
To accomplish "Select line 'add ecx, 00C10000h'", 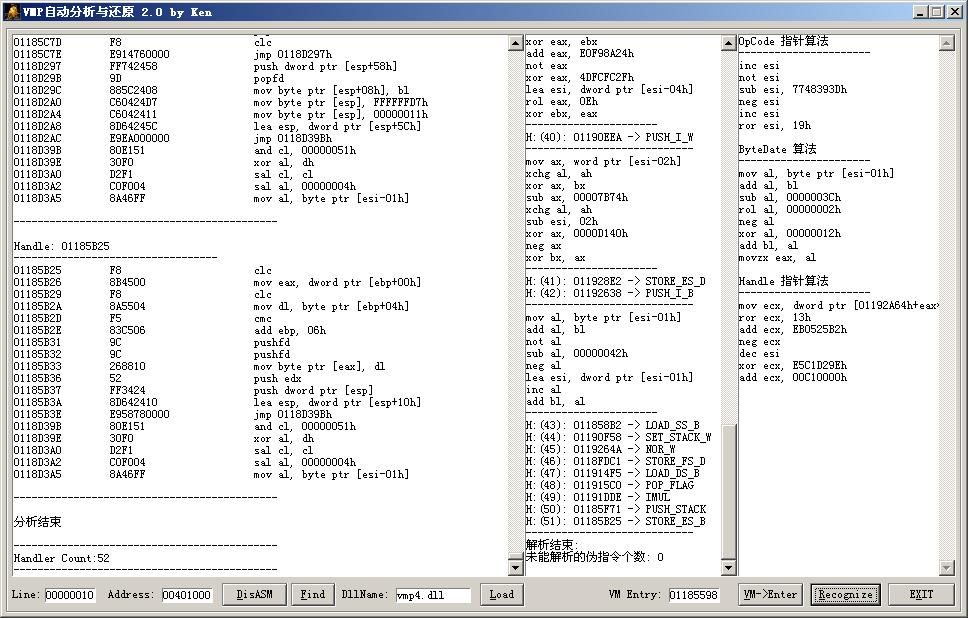I will (793, 377).
